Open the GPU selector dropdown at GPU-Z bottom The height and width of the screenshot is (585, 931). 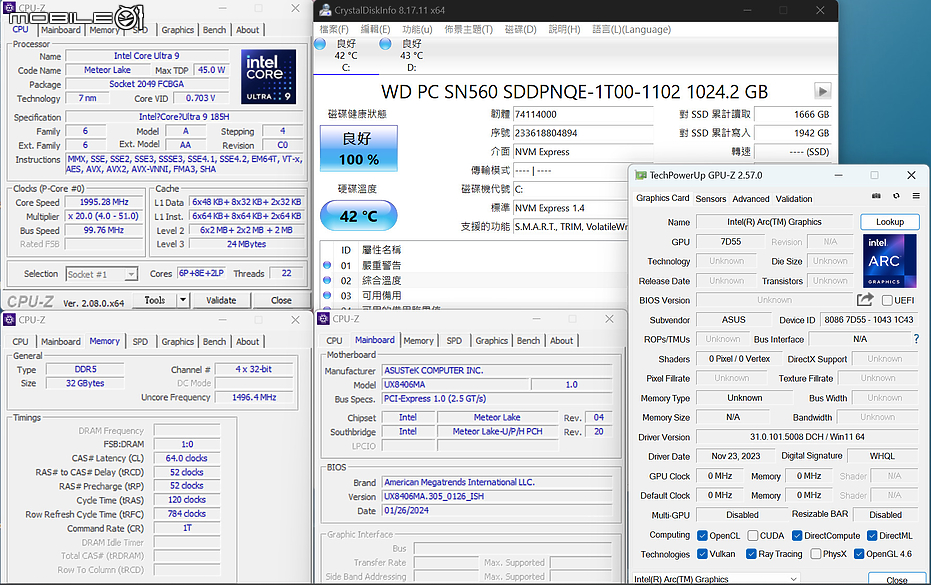[x=715, y=578]
